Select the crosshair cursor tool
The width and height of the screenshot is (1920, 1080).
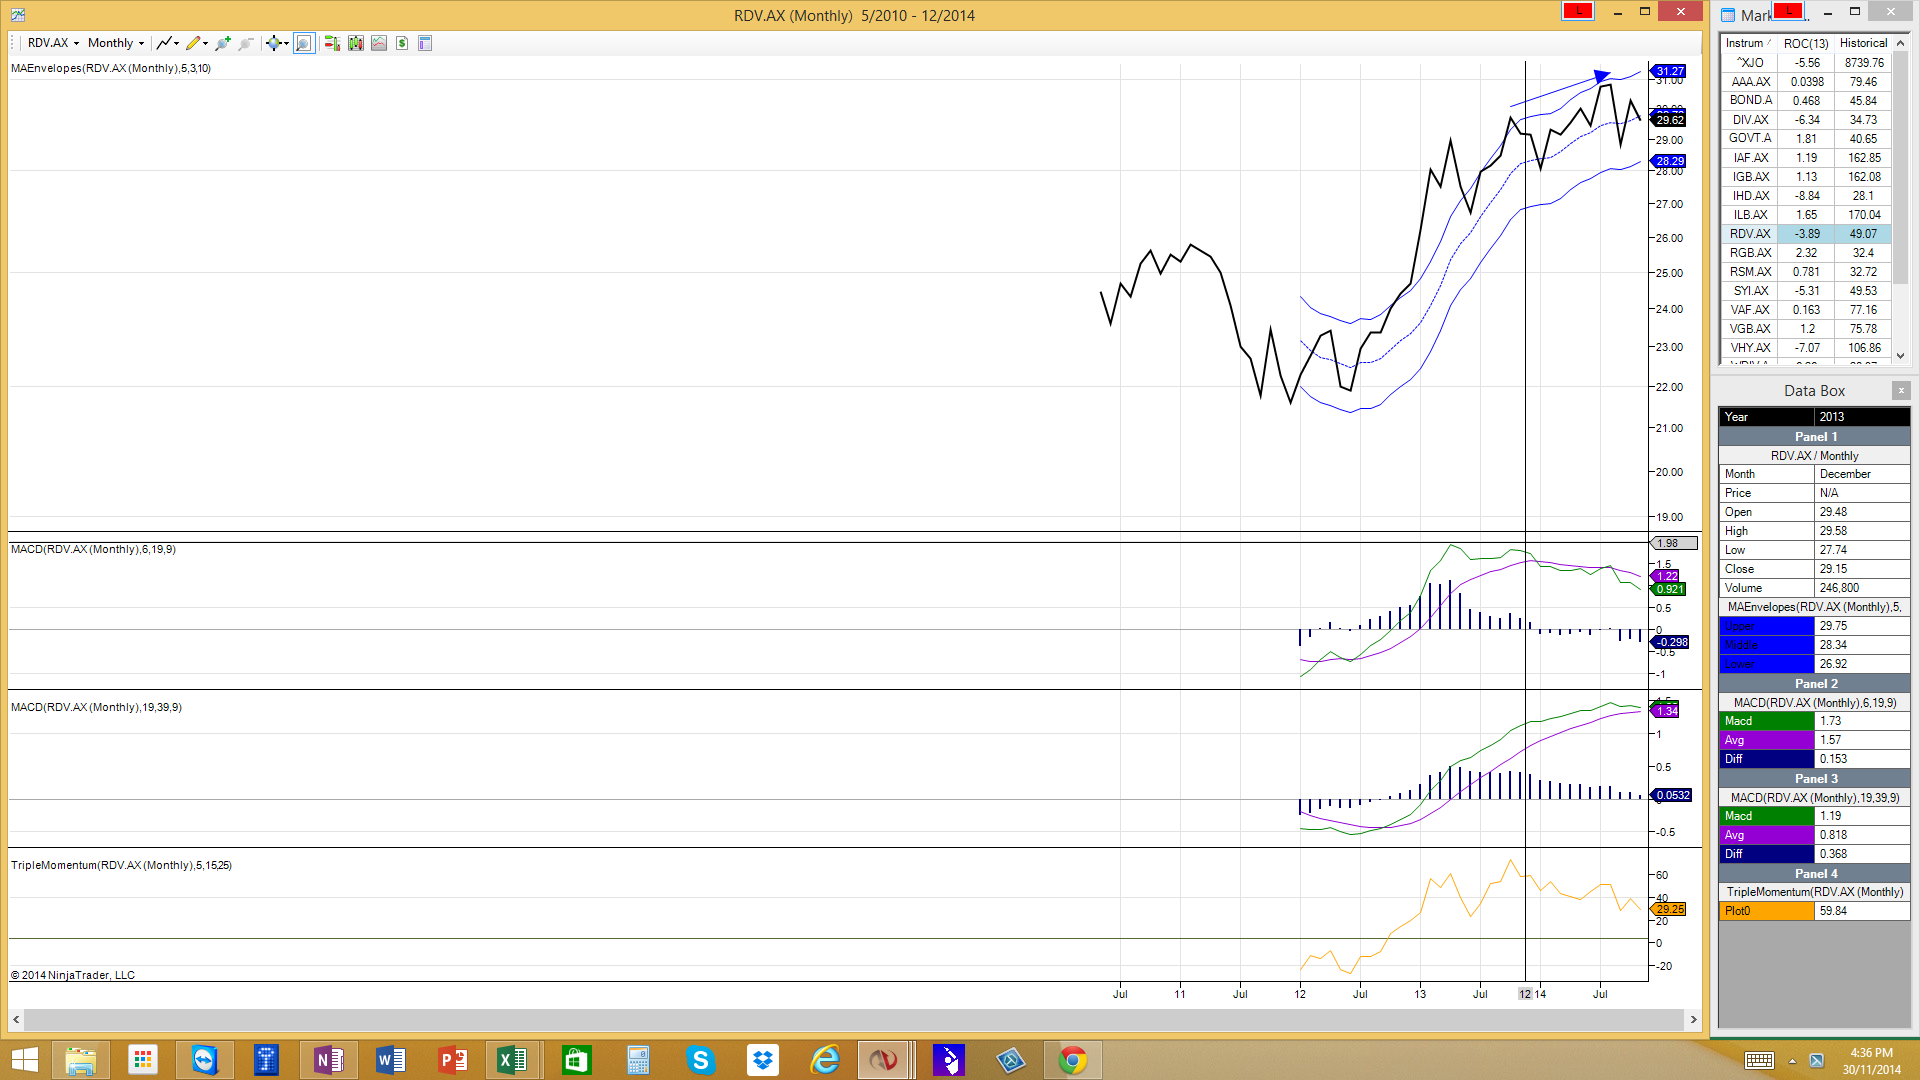click(273, 43)
